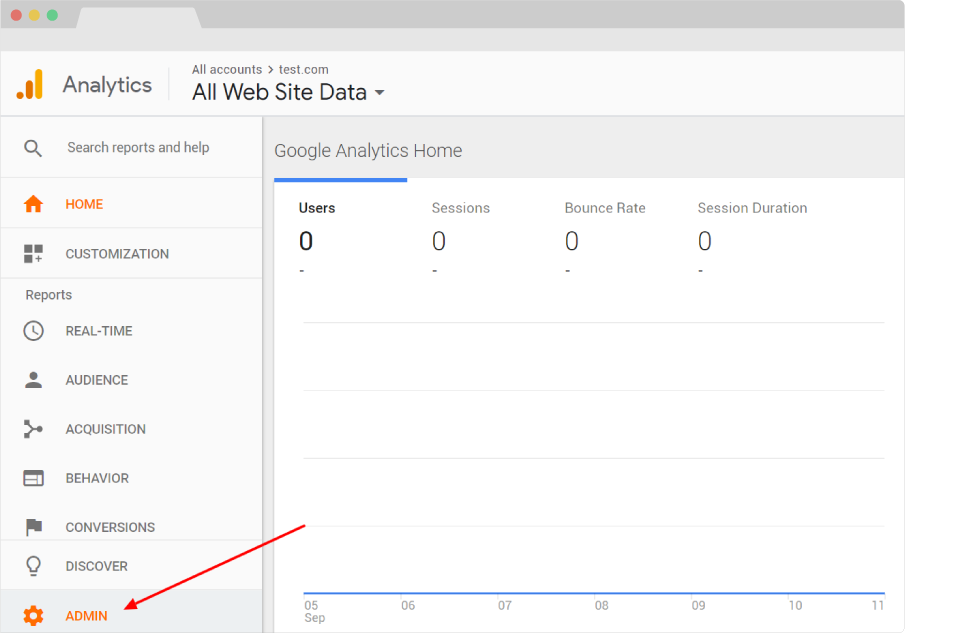Click the test.com breadcrumb link
This screenshot has height=642, width=960.
305,69
